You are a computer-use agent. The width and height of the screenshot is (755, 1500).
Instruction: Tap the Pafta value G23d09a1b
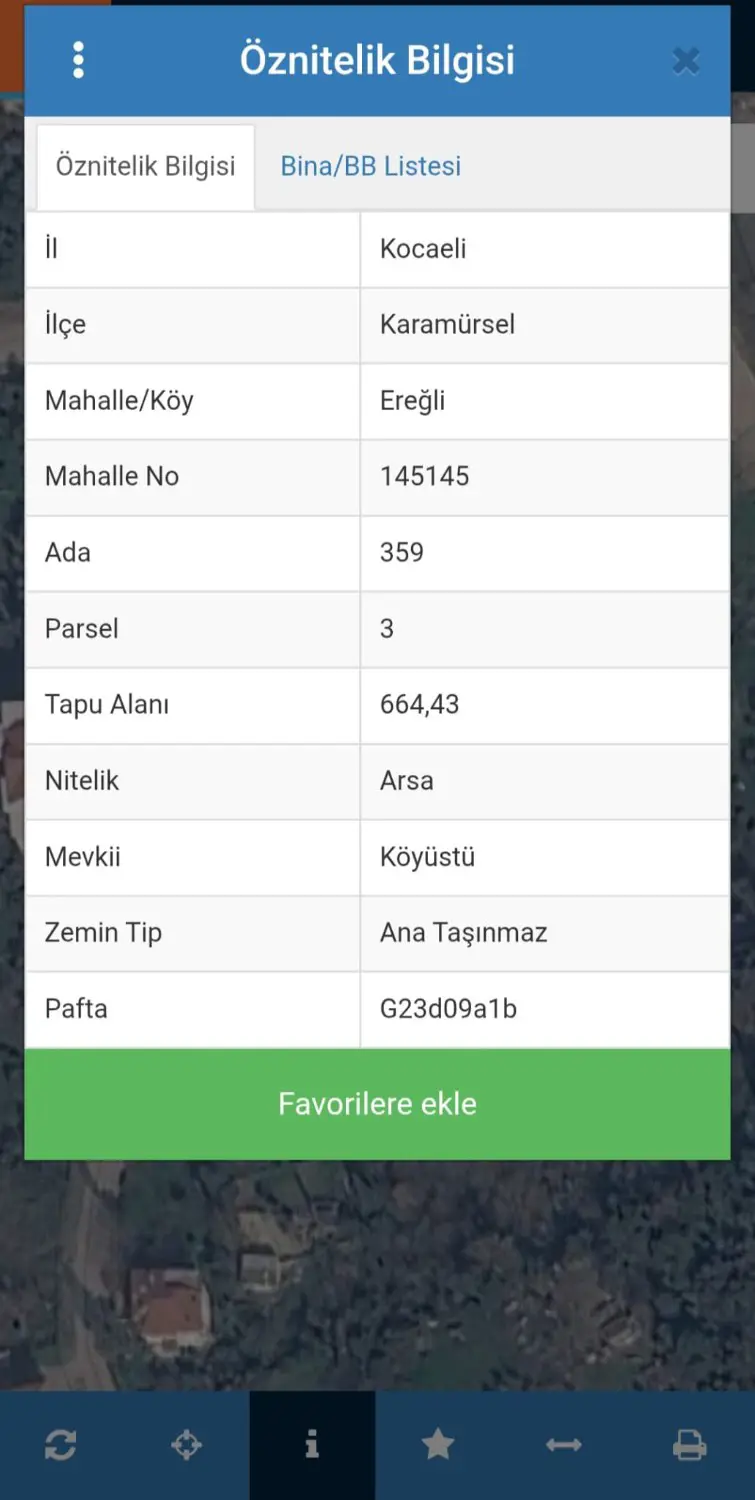coord(448,1008)
